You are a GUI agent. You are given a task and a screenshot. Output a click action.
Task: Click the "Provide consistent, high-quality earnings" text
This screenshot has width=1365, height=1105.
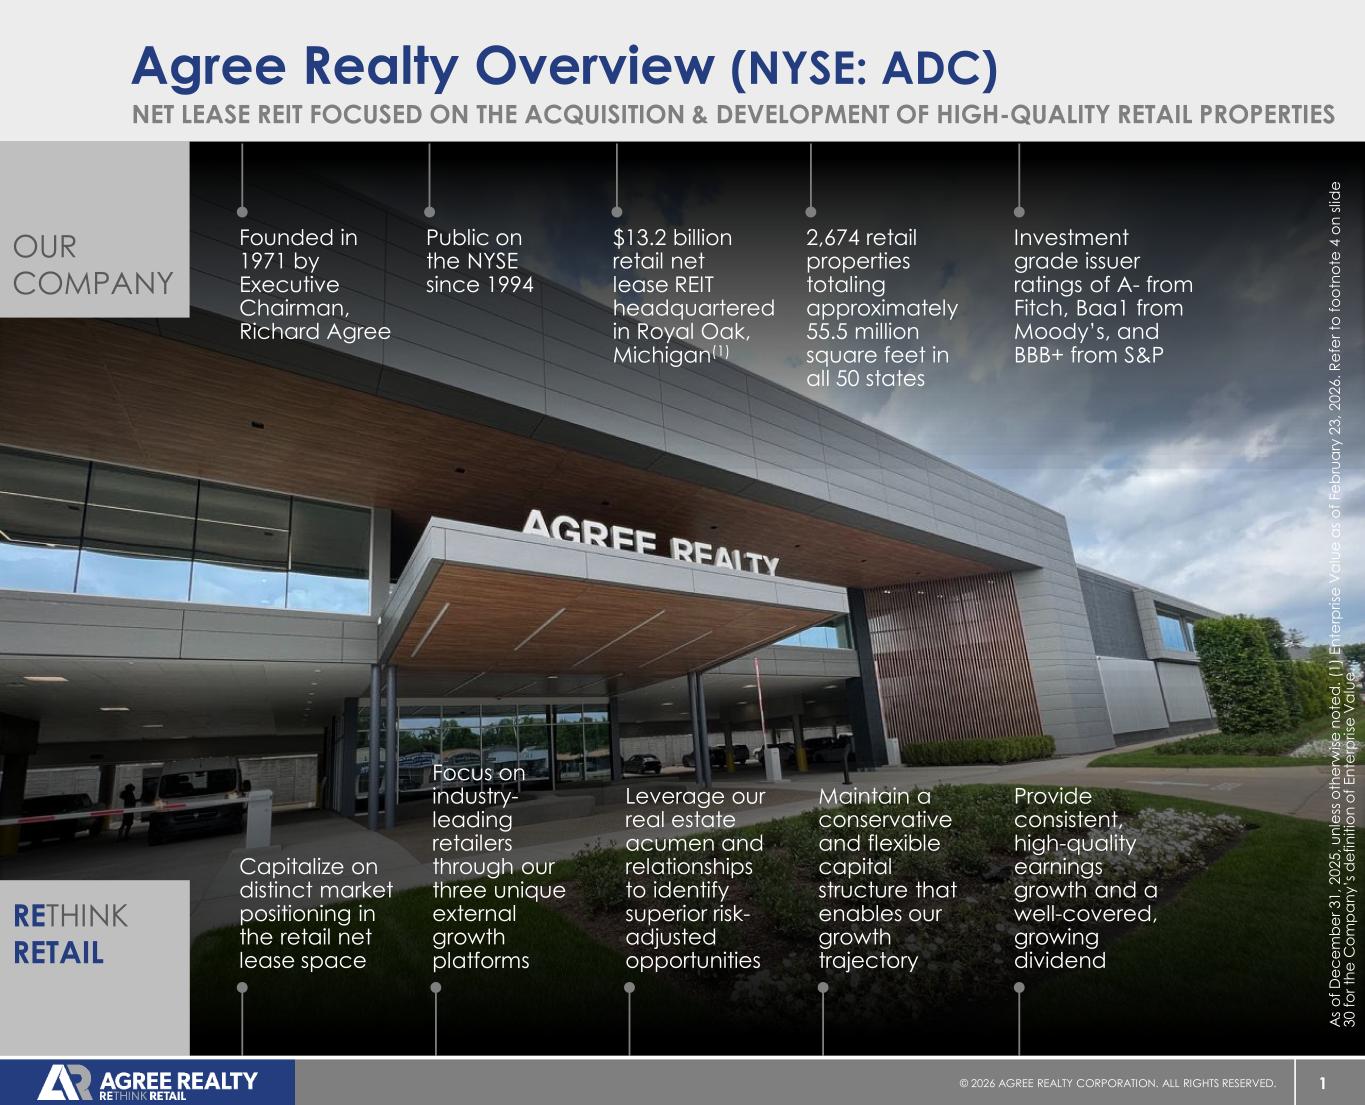tap(1085, 879)
